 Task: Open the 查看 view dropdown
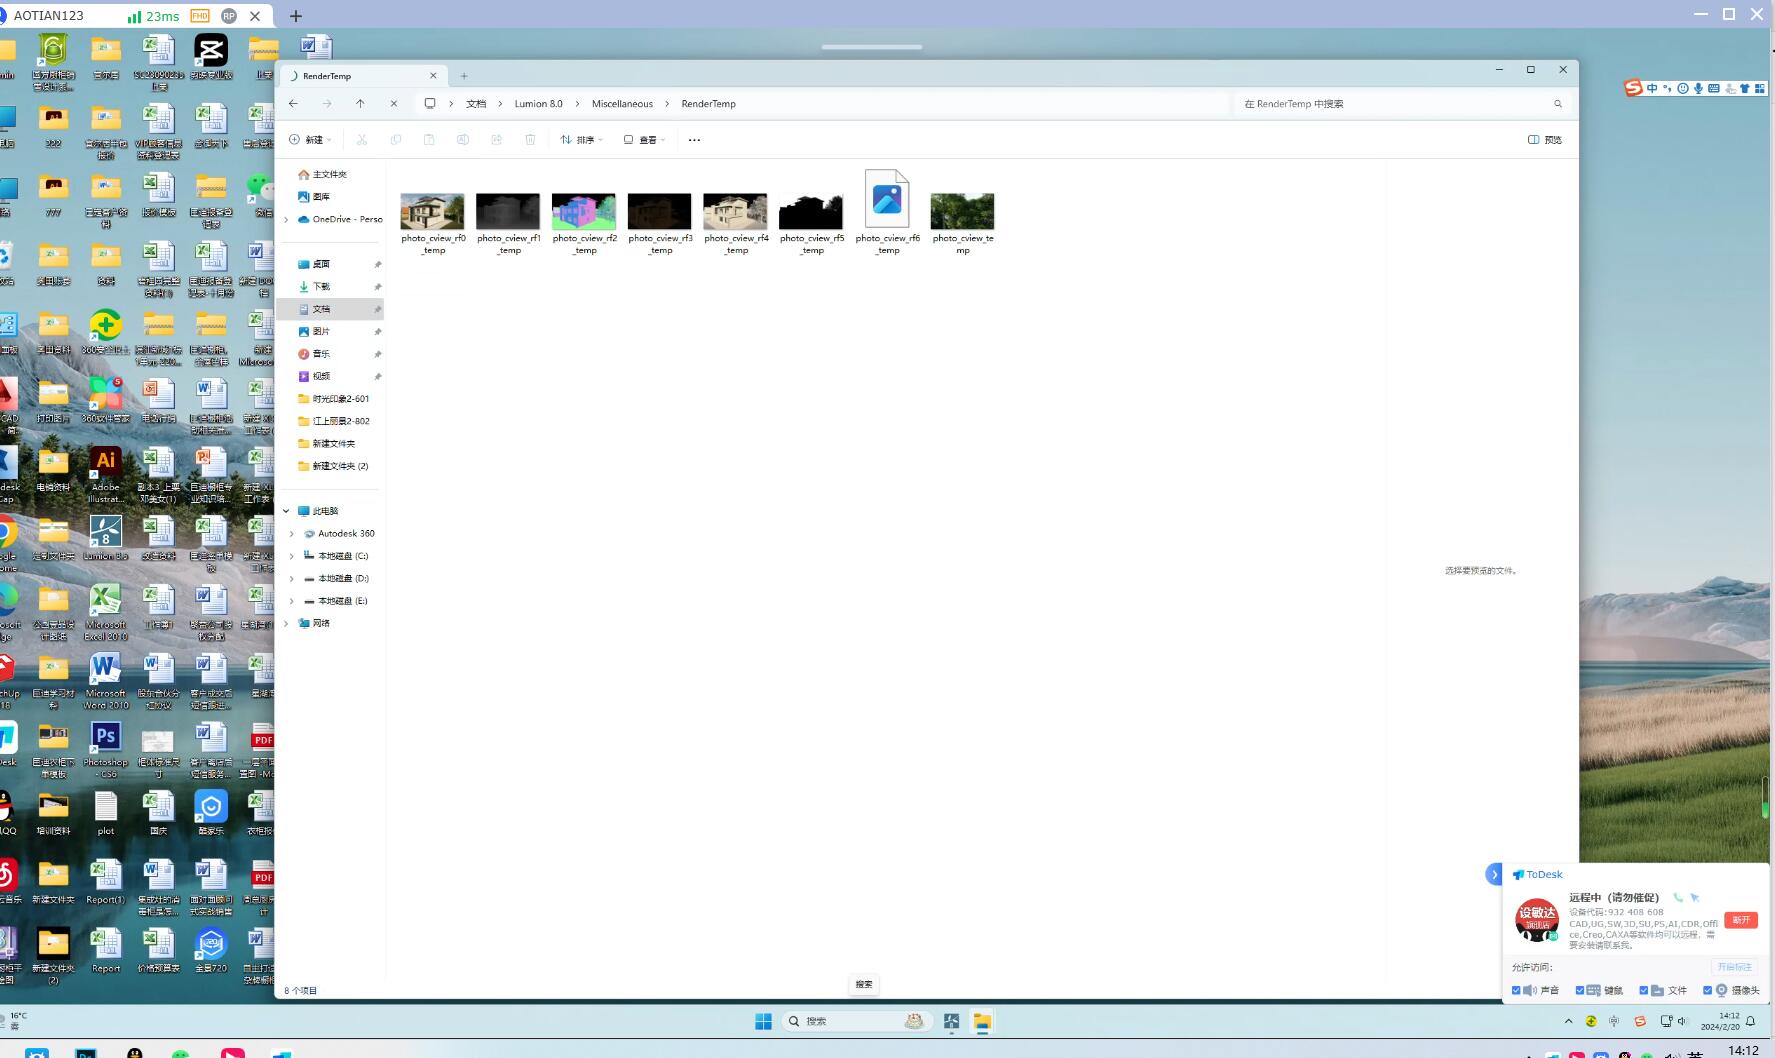coord(645,140)
